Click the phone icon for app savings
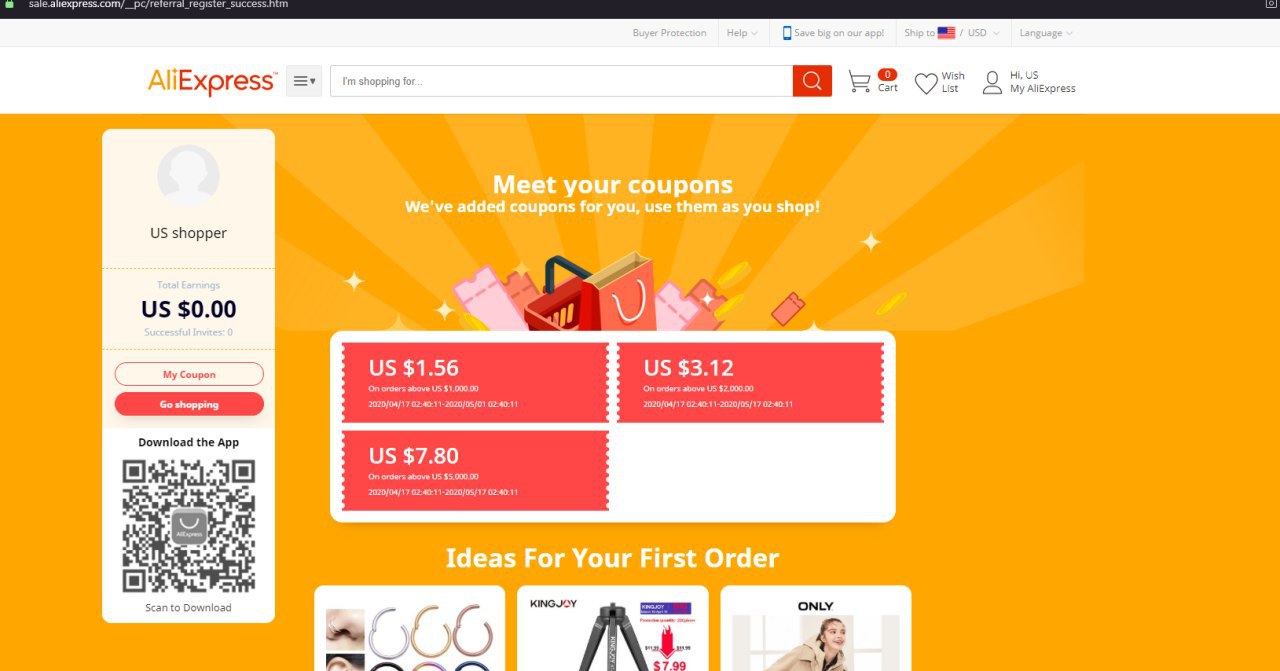 click(787, 33)
